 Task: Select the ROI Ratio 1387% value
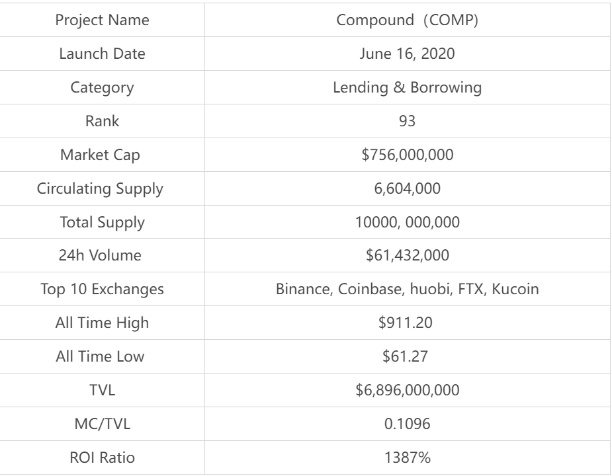click(407, 457)
